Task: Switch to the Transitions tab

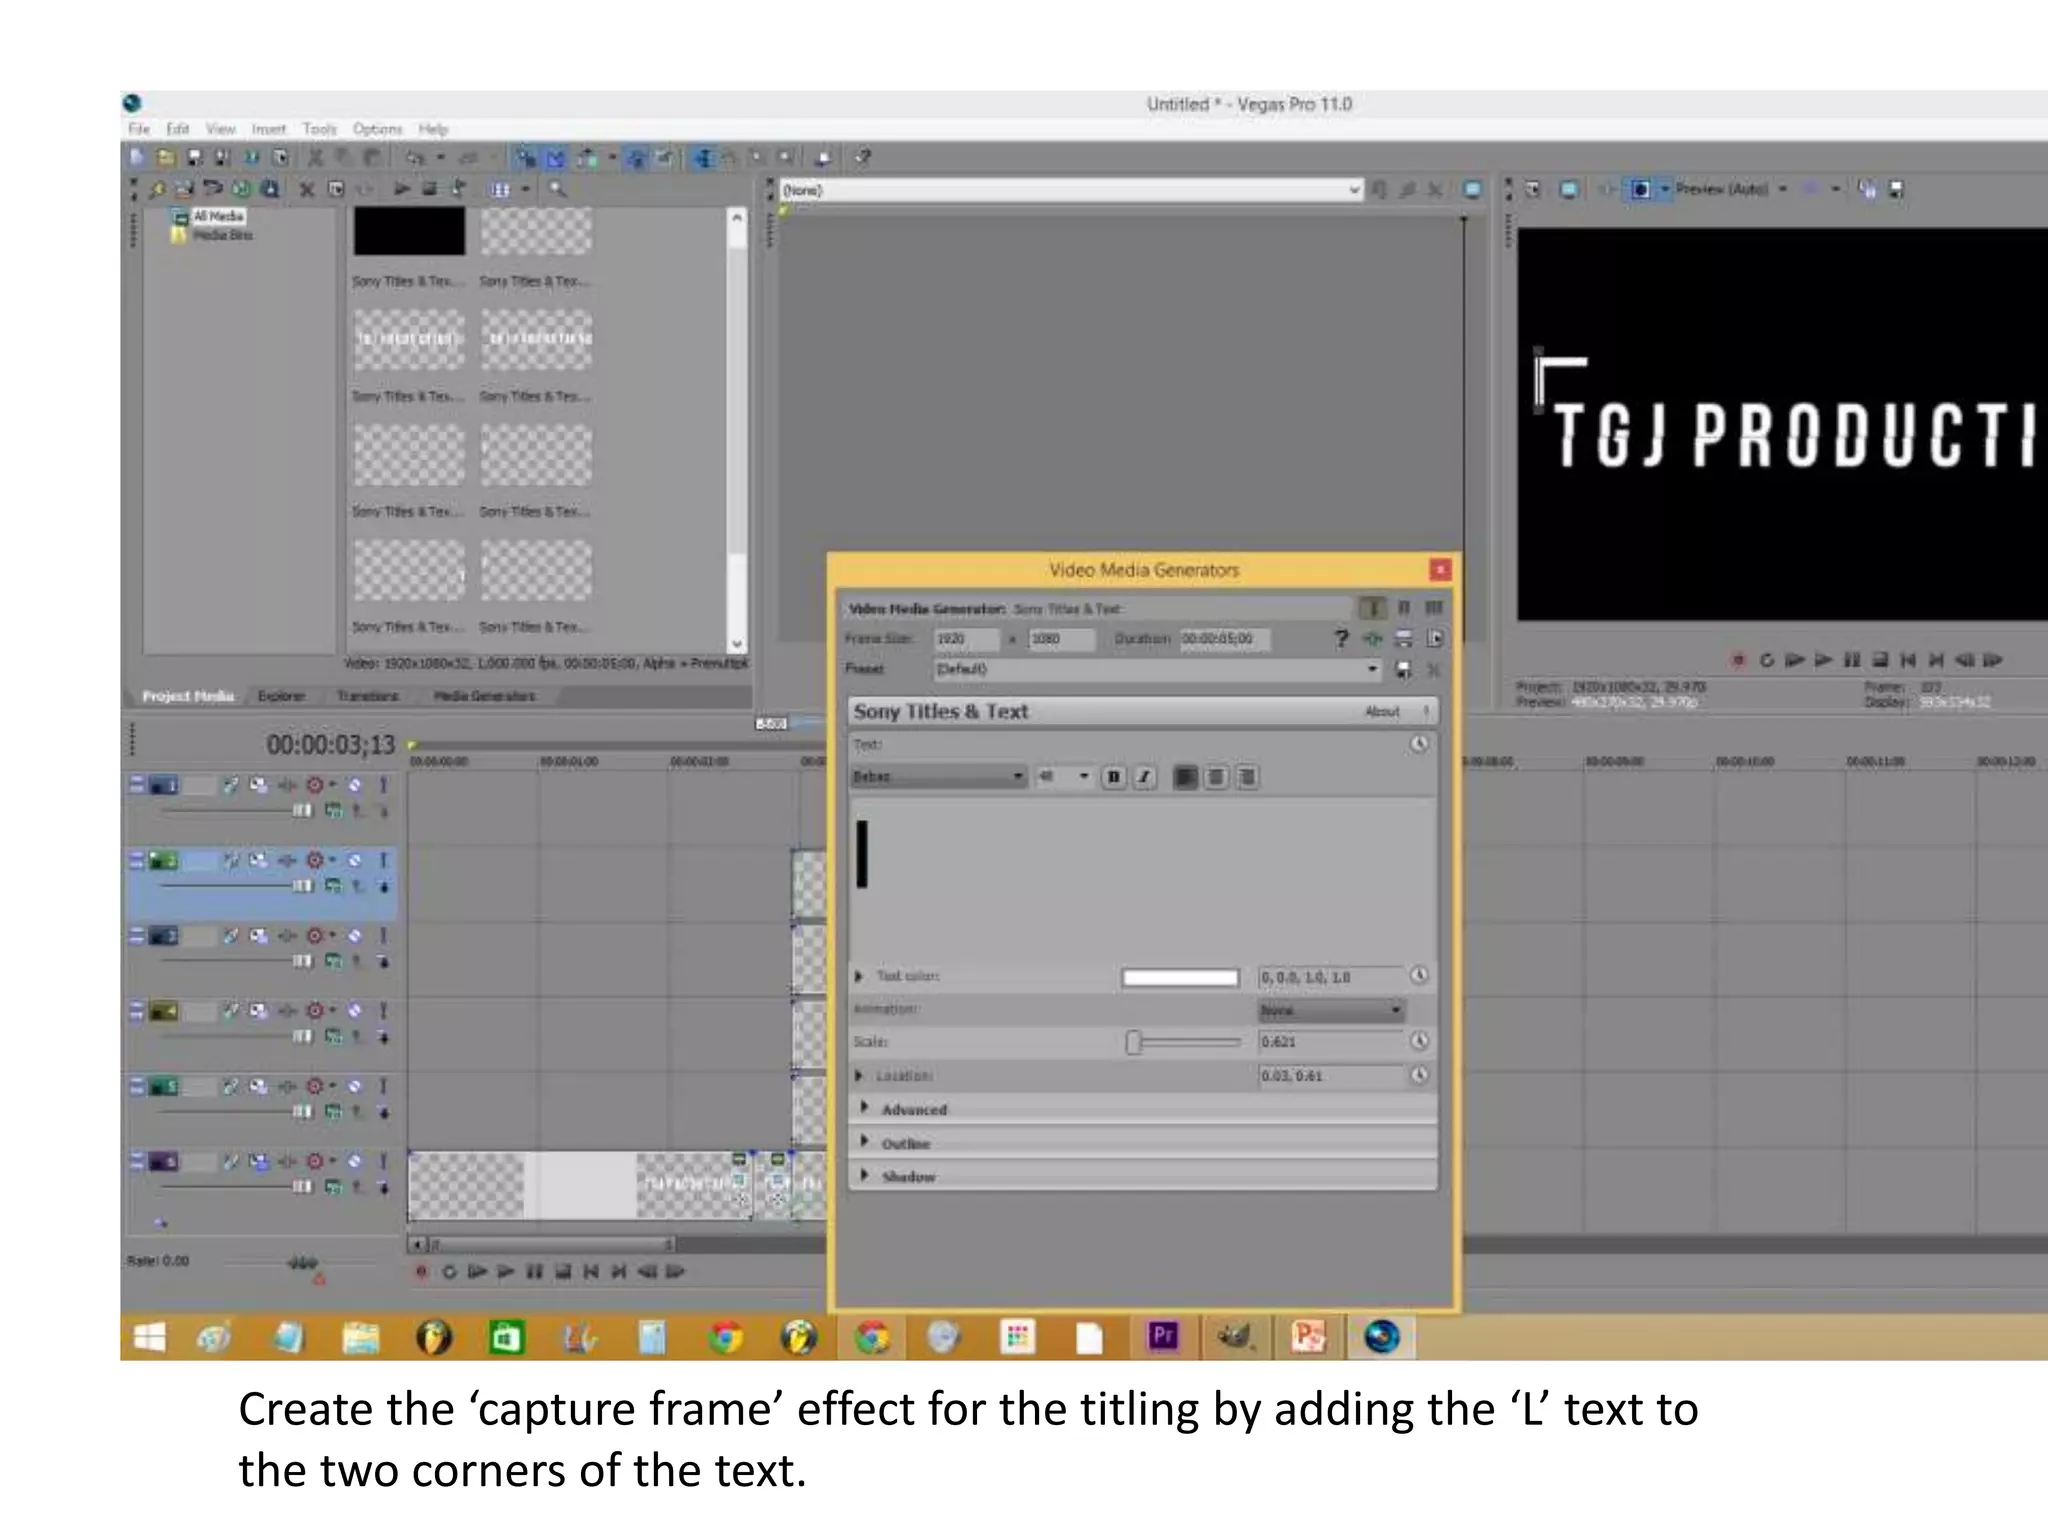Action: (x=367, y=696)
